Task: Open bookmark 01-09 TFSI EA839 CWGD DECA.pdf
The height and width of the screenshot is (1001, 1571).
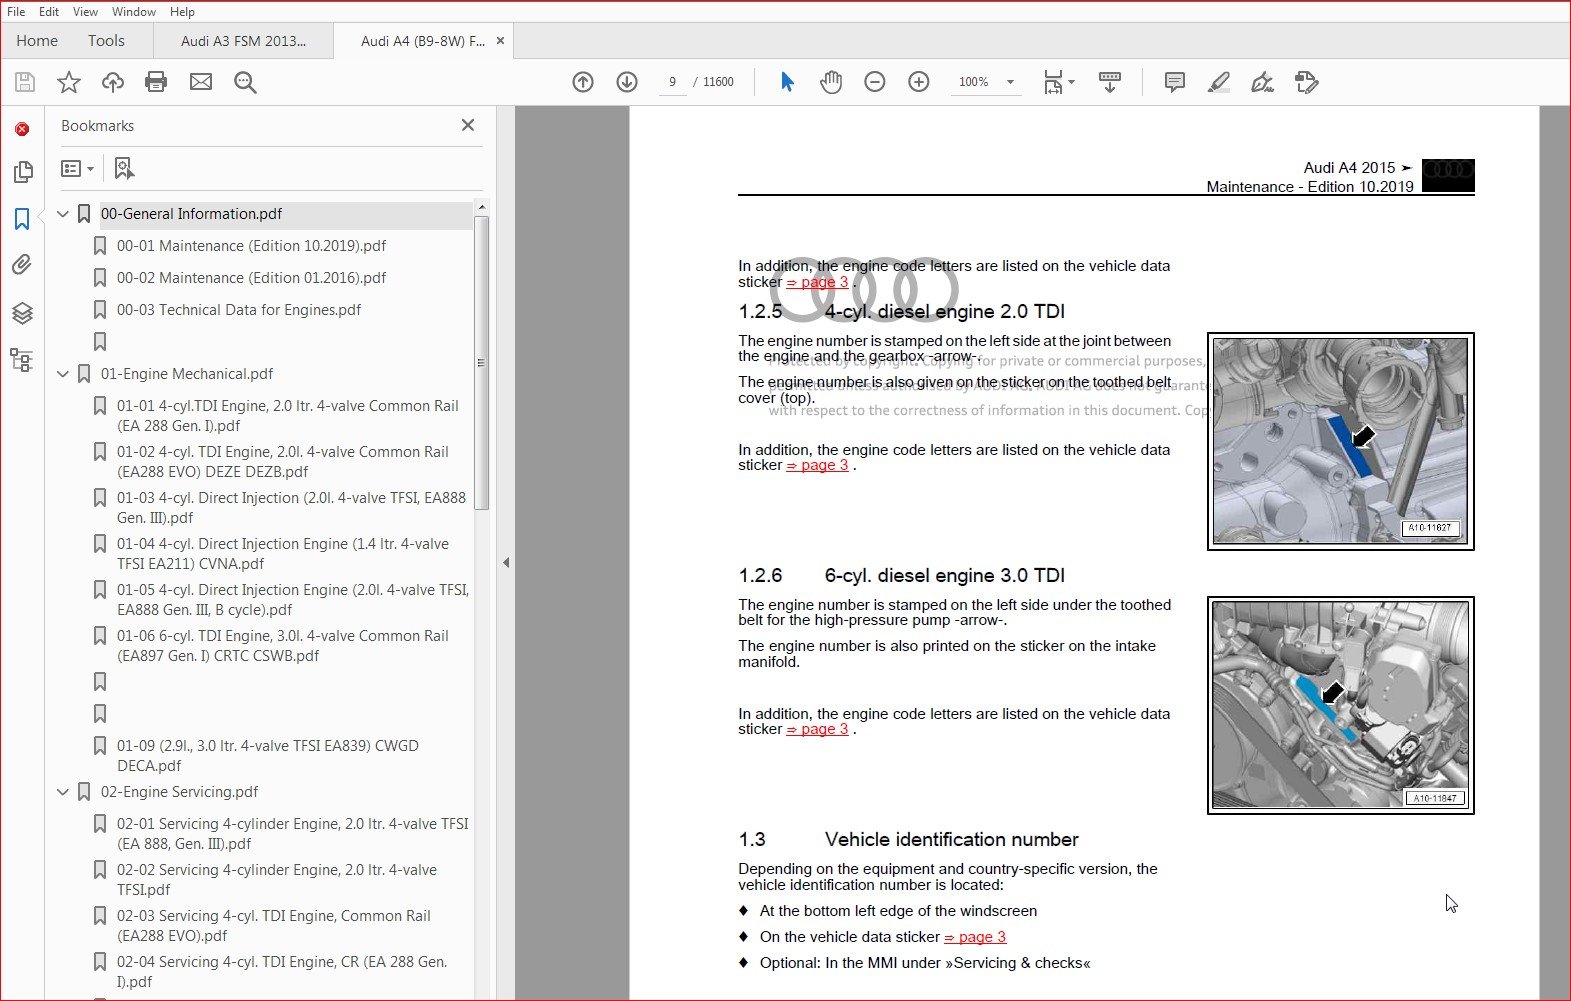Action: point(268,756)
